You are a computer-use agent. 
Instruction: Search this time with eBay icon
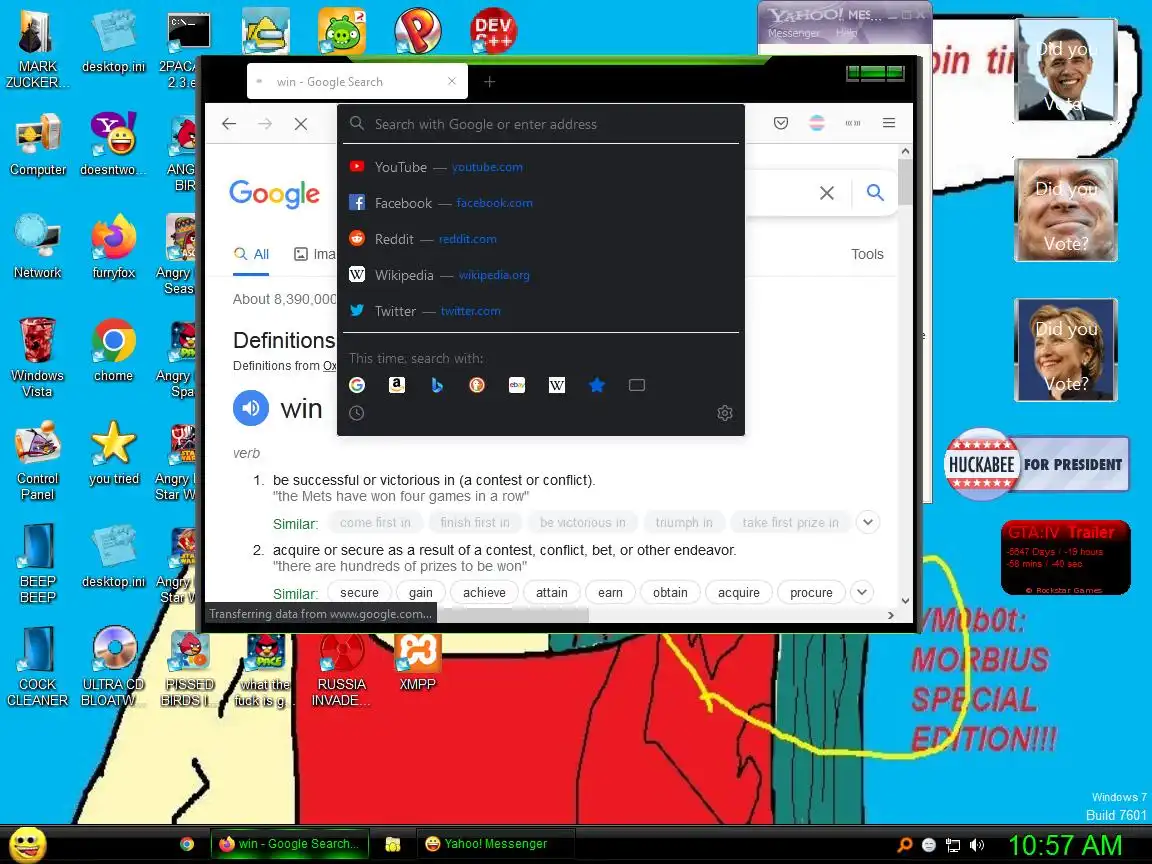click(516, 385)
